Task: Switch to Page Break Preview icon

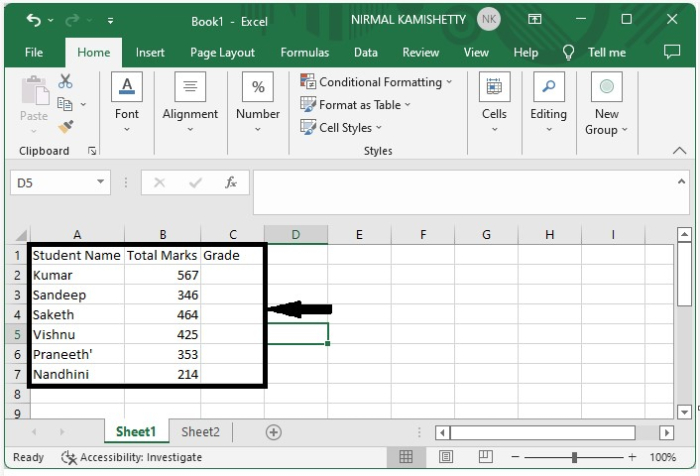Action: [x=485, y=457]
